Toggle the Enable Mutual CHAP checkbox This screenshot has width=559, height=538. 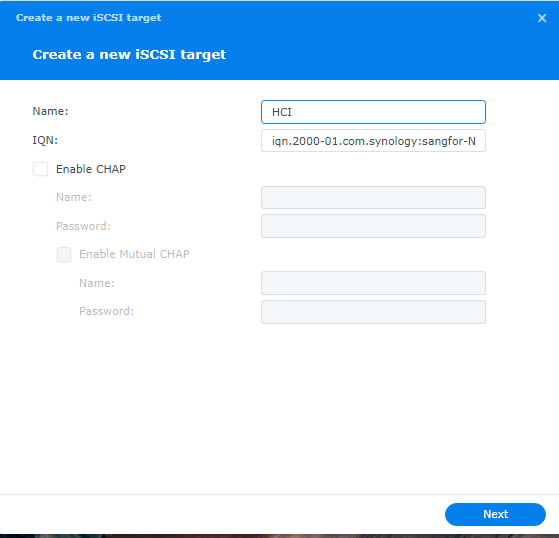[x=64, y=254]
